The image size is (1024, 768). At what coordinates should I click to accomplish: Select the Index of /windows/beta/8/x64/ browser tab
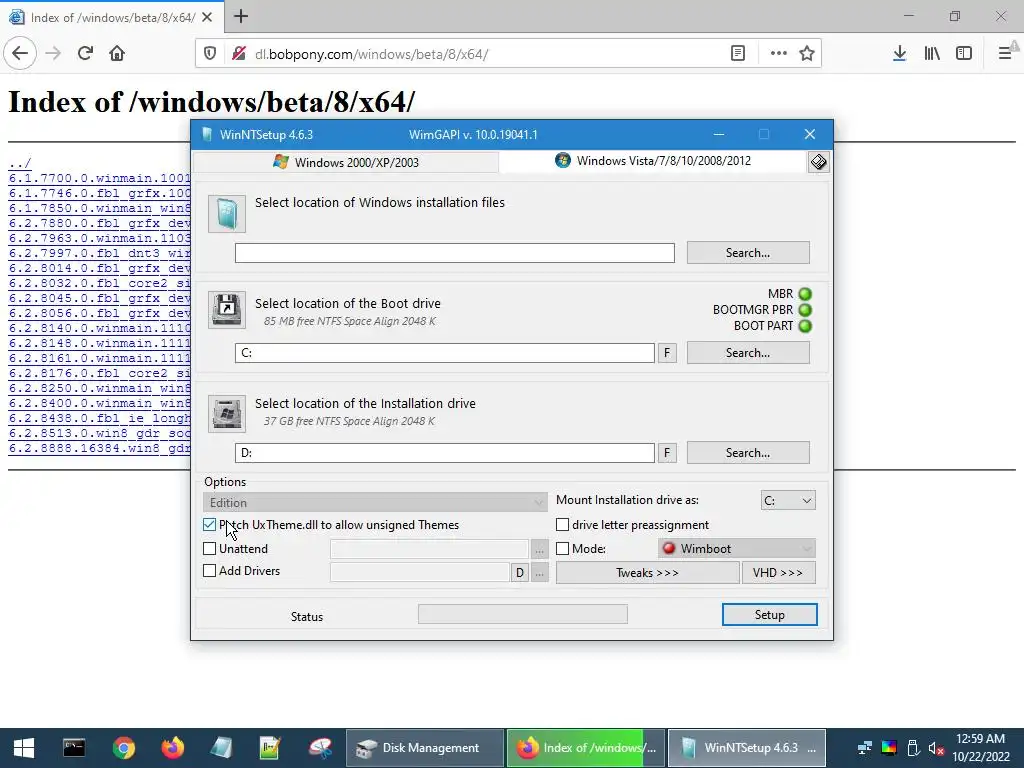112,18
